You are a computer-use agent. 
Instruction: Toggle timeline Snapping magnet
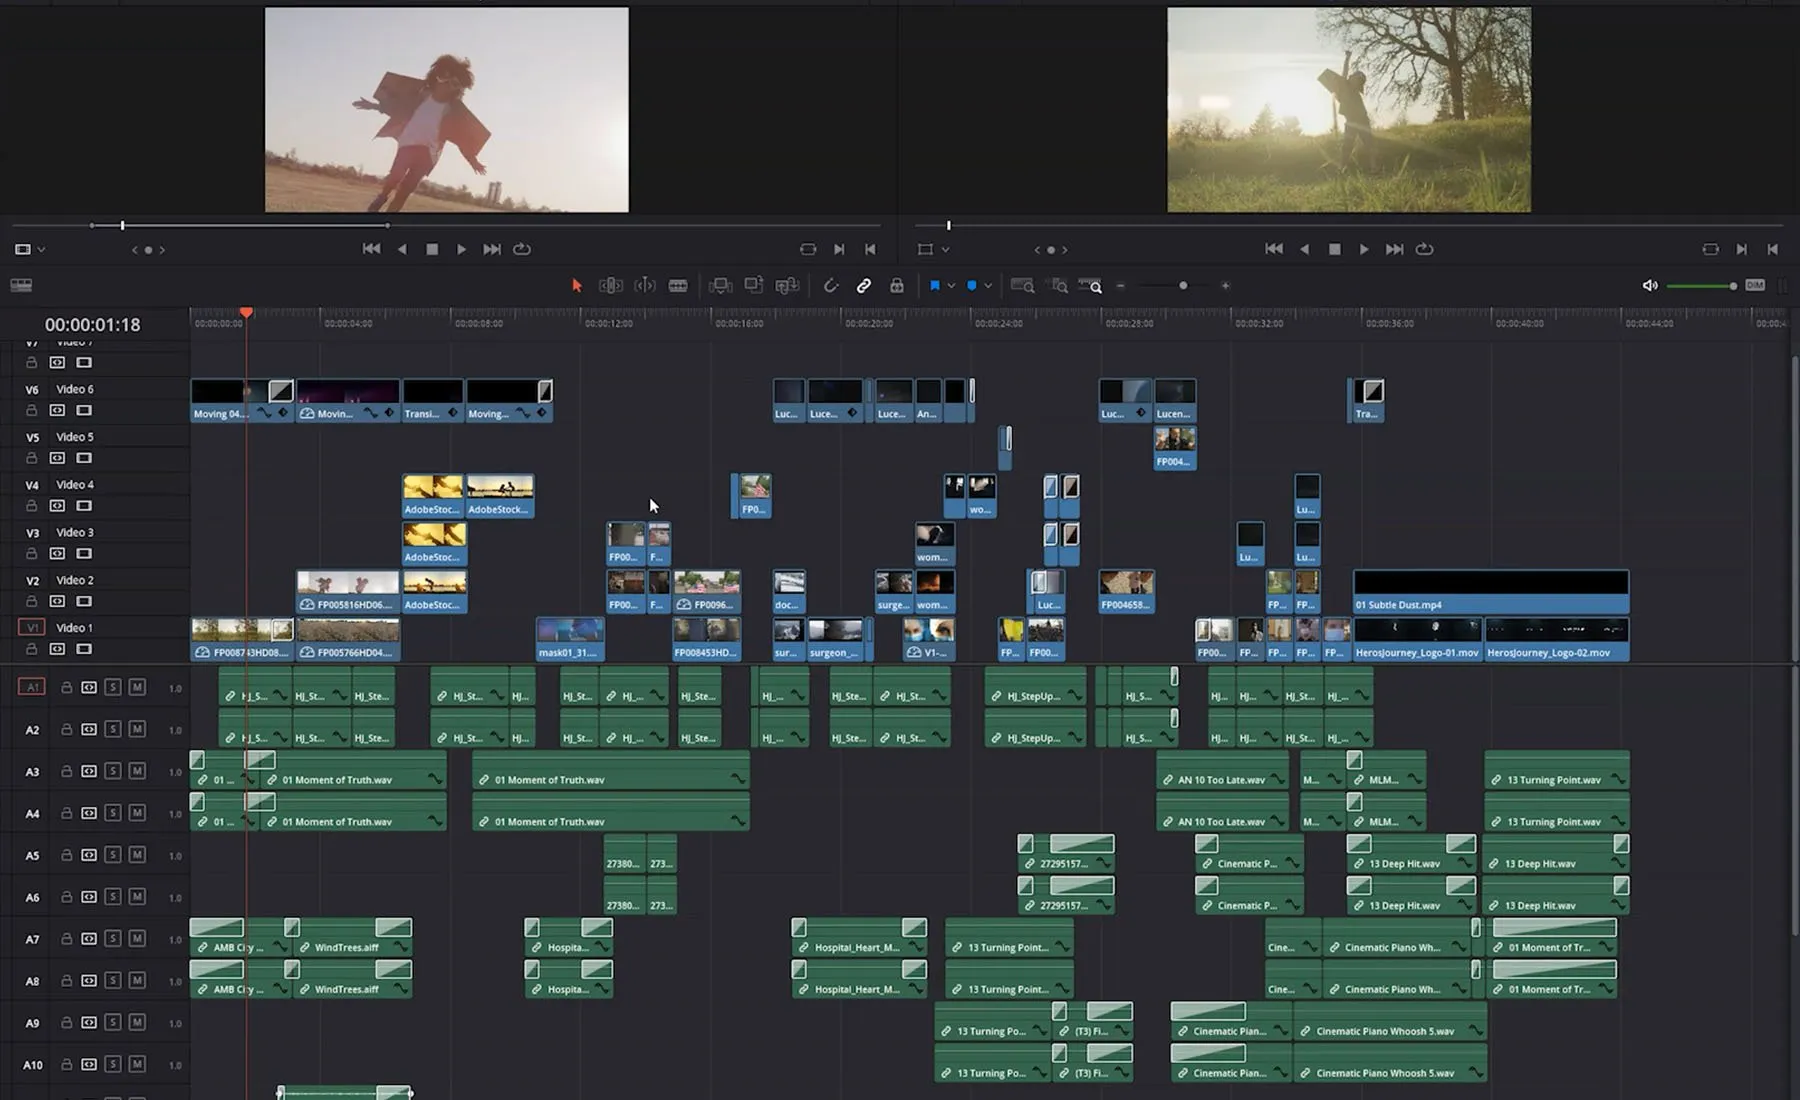click(x=831, y=286)
